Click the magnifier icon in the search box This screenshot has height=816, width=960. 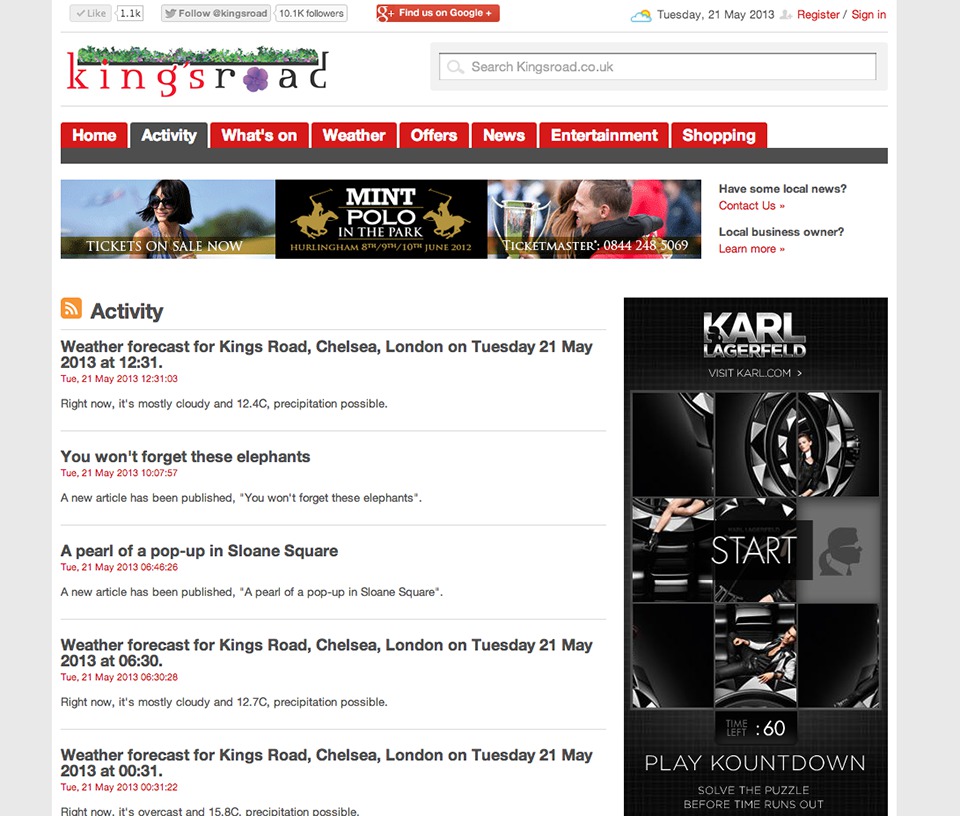(x=455, y=67)
